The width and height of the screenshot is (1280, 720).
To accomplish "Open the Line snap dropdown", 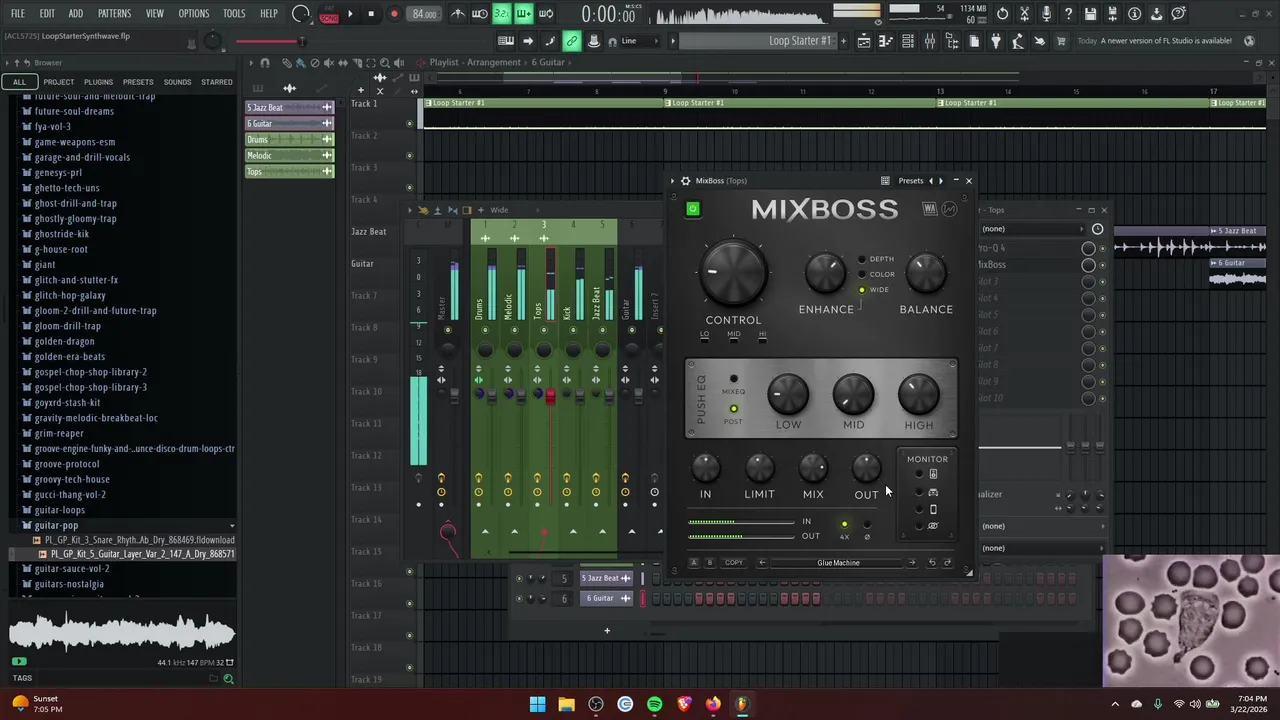I will click(x=640, y=41).
